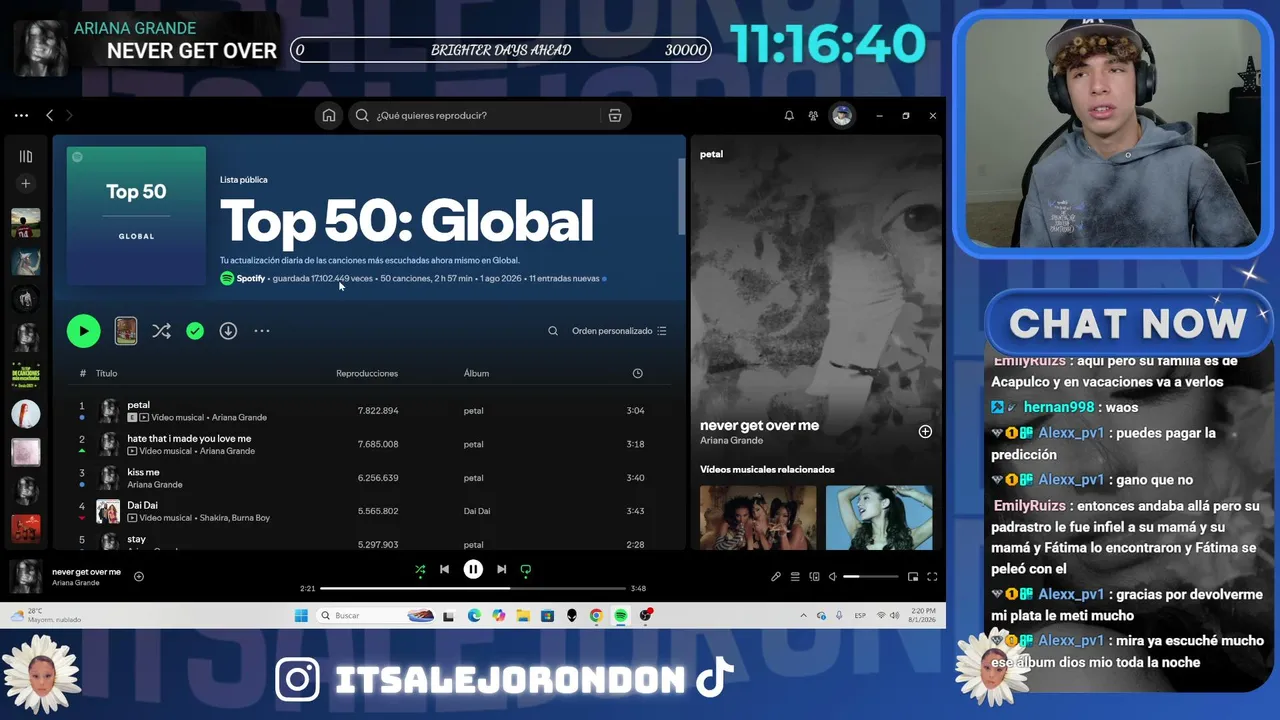This screenshot has height=720, width=1280.
Task: Pause the current song
Action: (473, 570)
